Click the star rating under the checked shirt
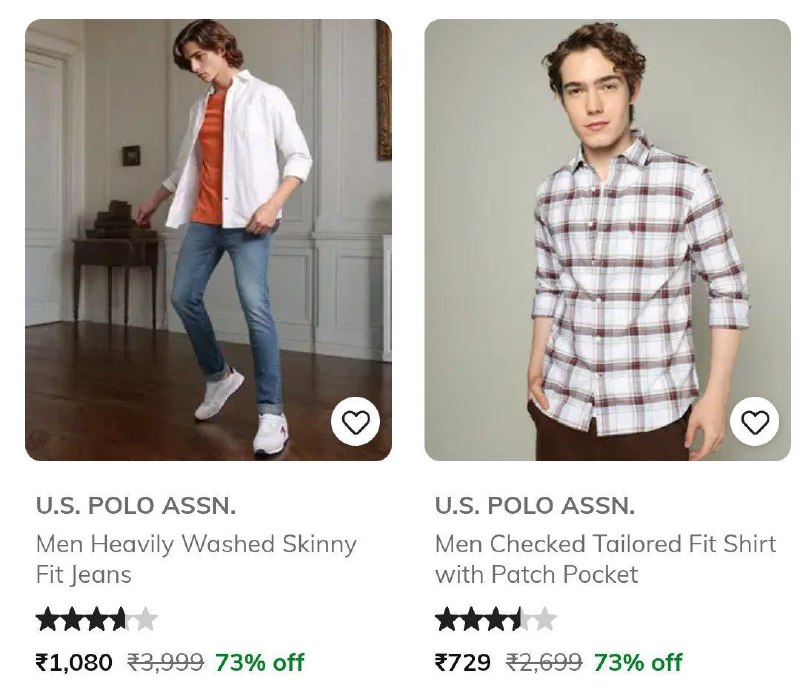 click(496, 620)
